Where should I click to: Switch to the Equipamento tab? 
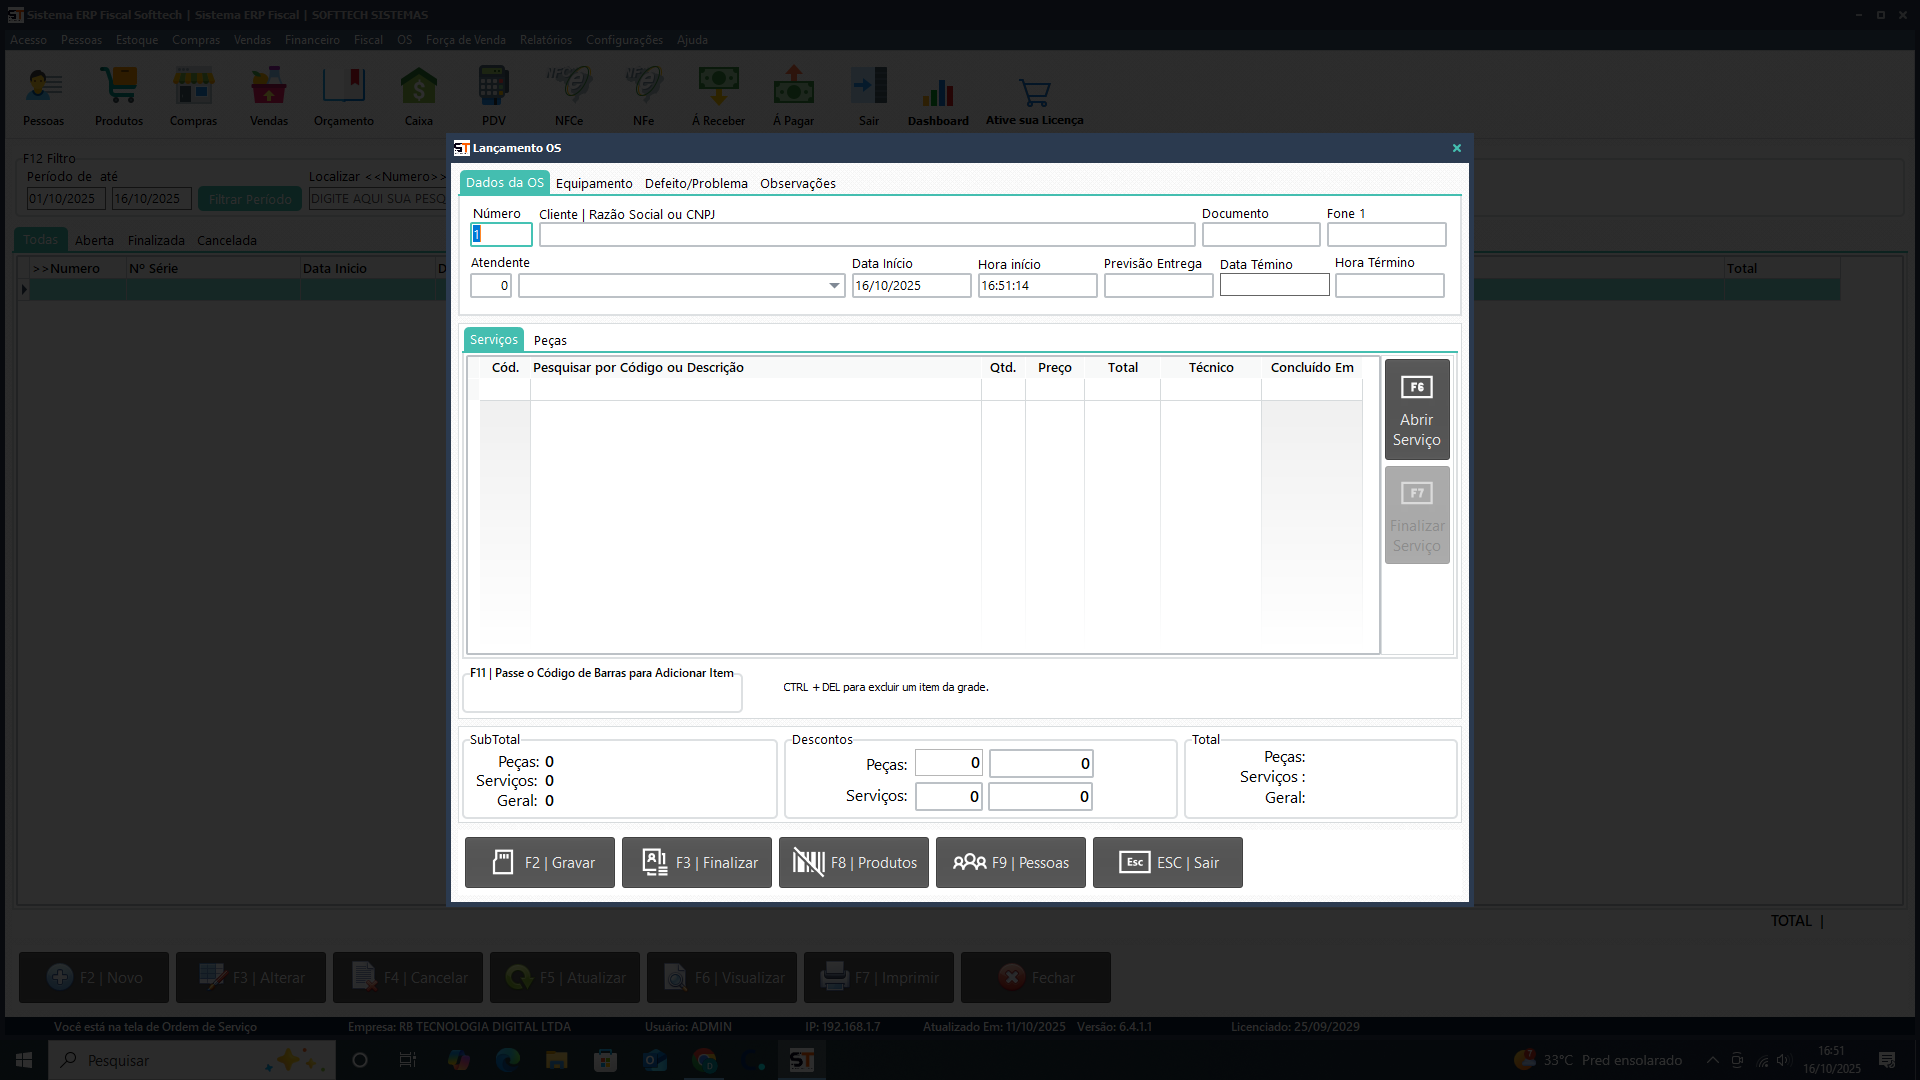tap(594, 183)
